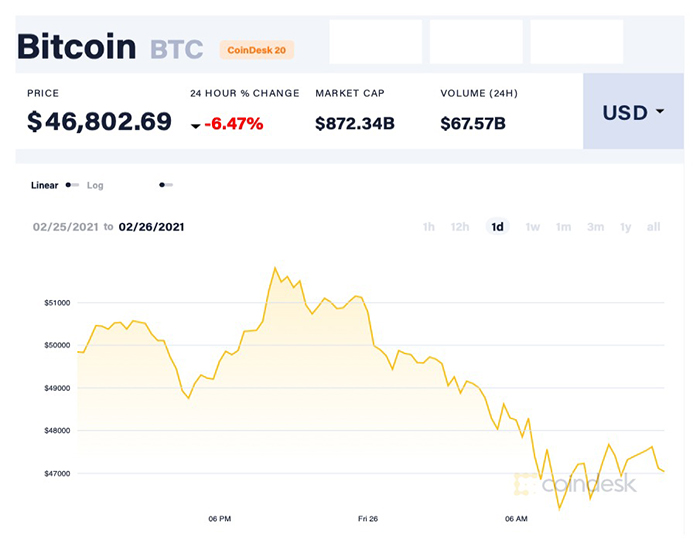Open the USD currency dropdown

pos(632,113)
